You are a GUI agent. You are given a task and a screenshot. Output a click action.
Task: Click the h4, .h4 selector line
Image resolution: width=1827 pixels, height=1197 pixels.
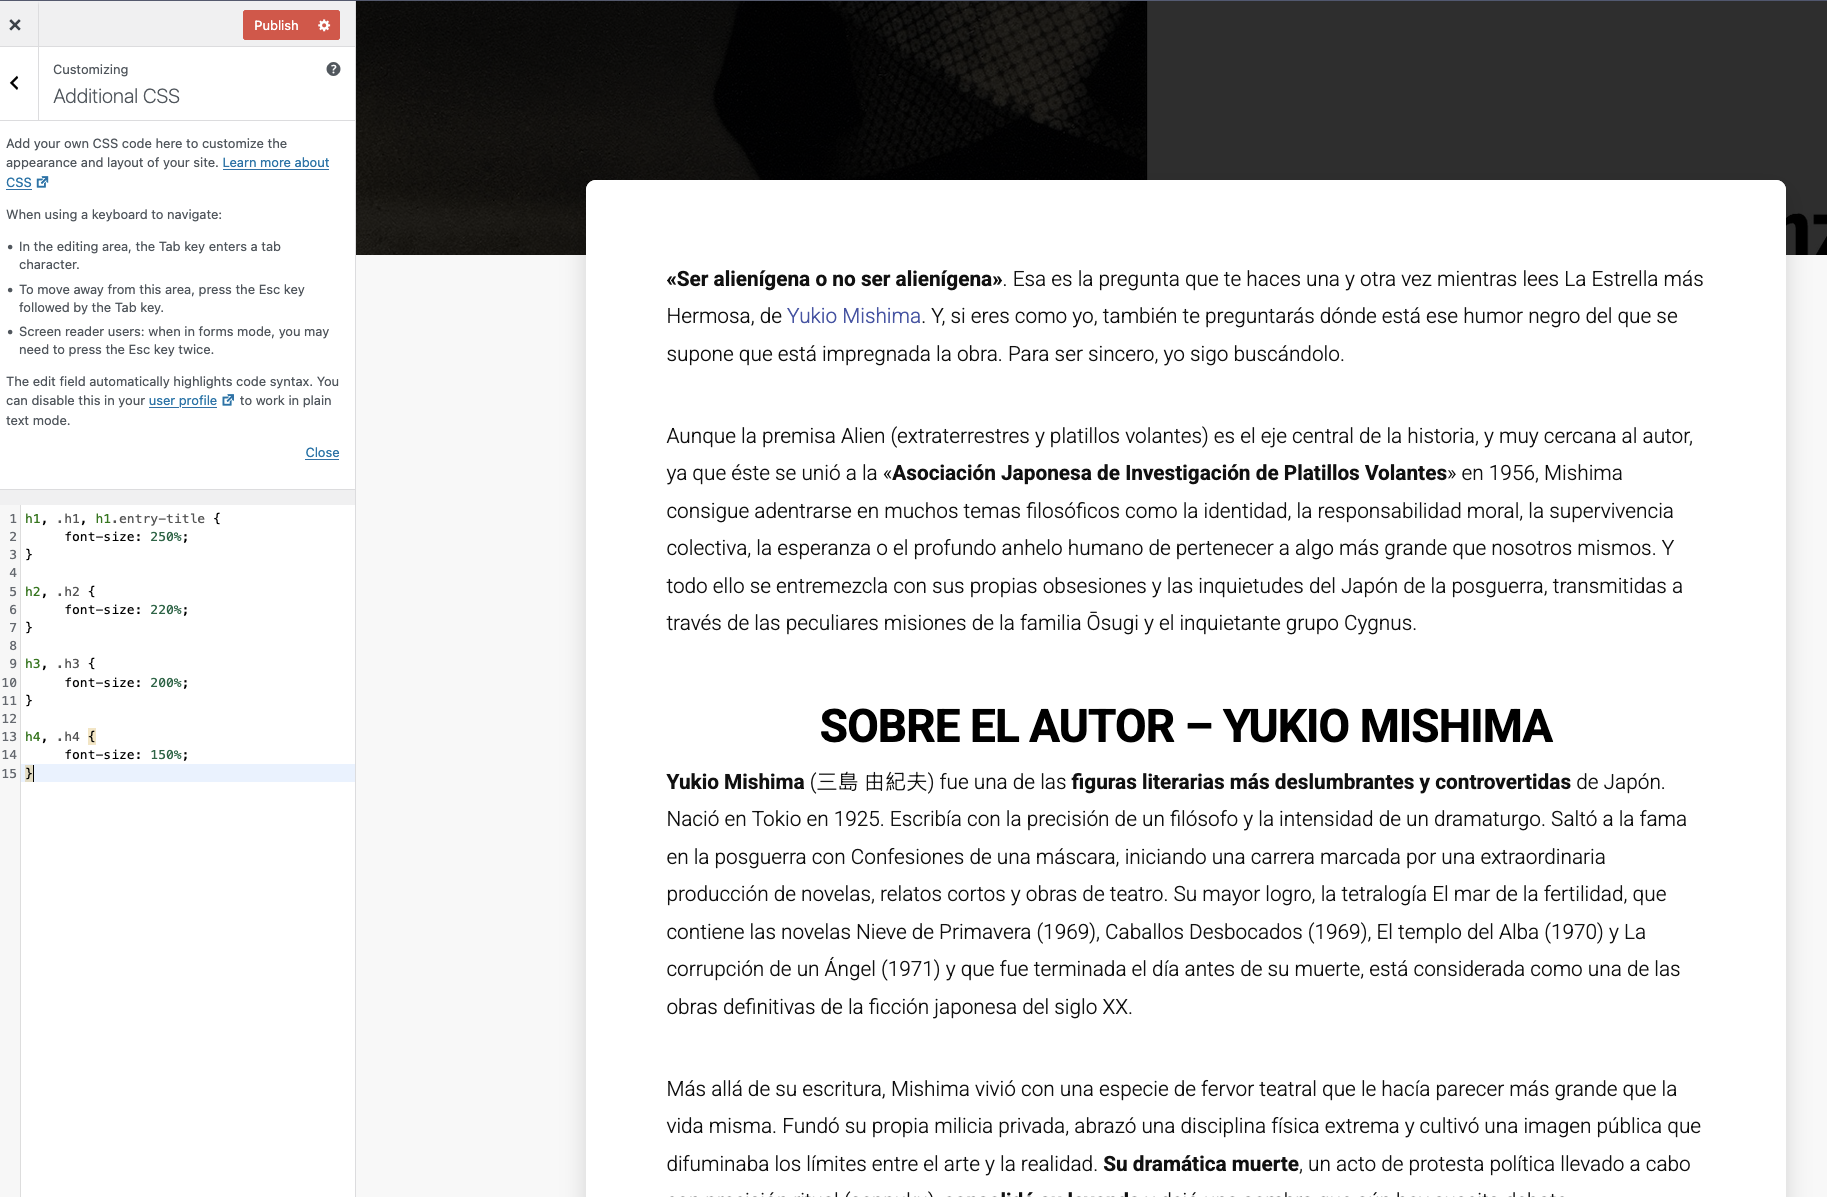point(60,737)
